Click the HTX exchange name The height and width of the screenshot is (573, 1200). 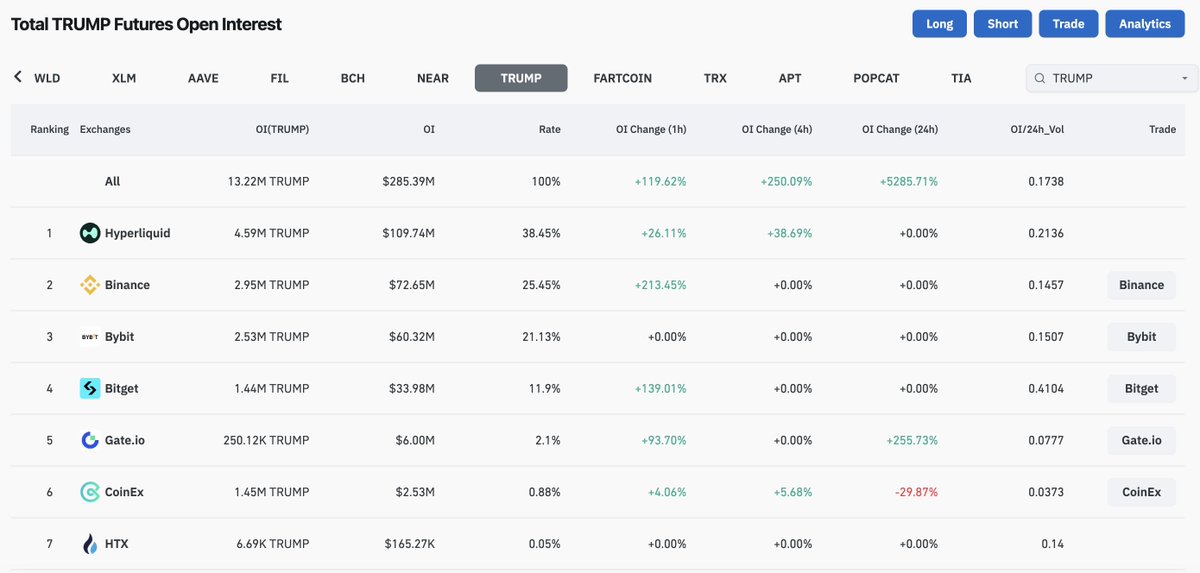[x=117, y=544]
